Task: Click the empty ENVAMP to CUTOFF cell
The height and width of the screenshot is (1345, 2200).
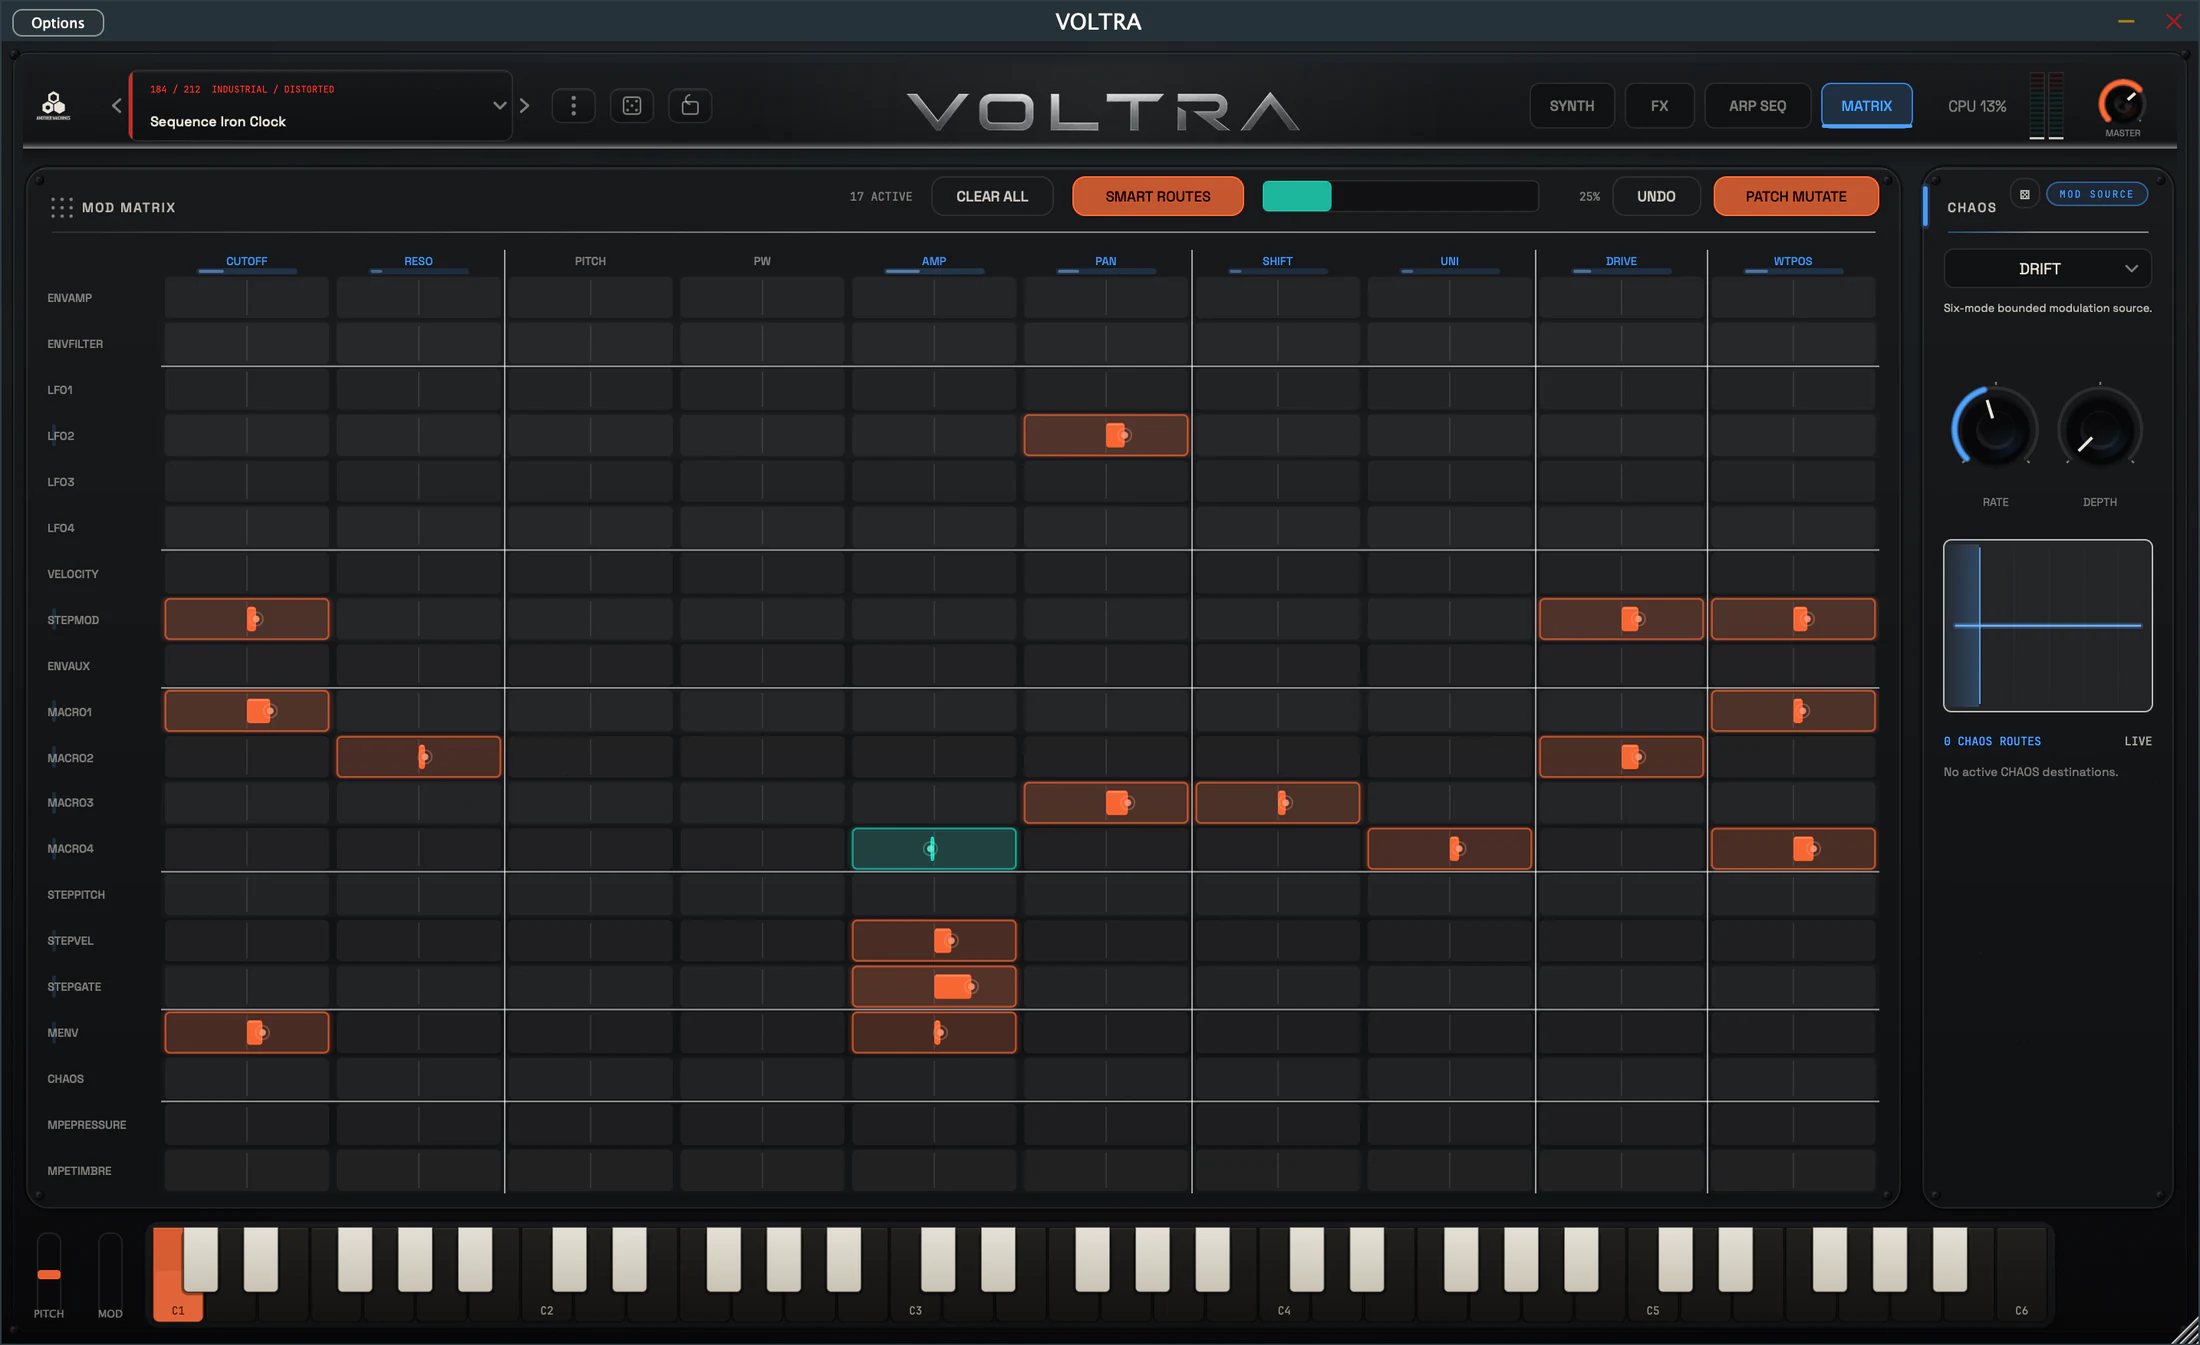Action: click(x=247, y=298)
